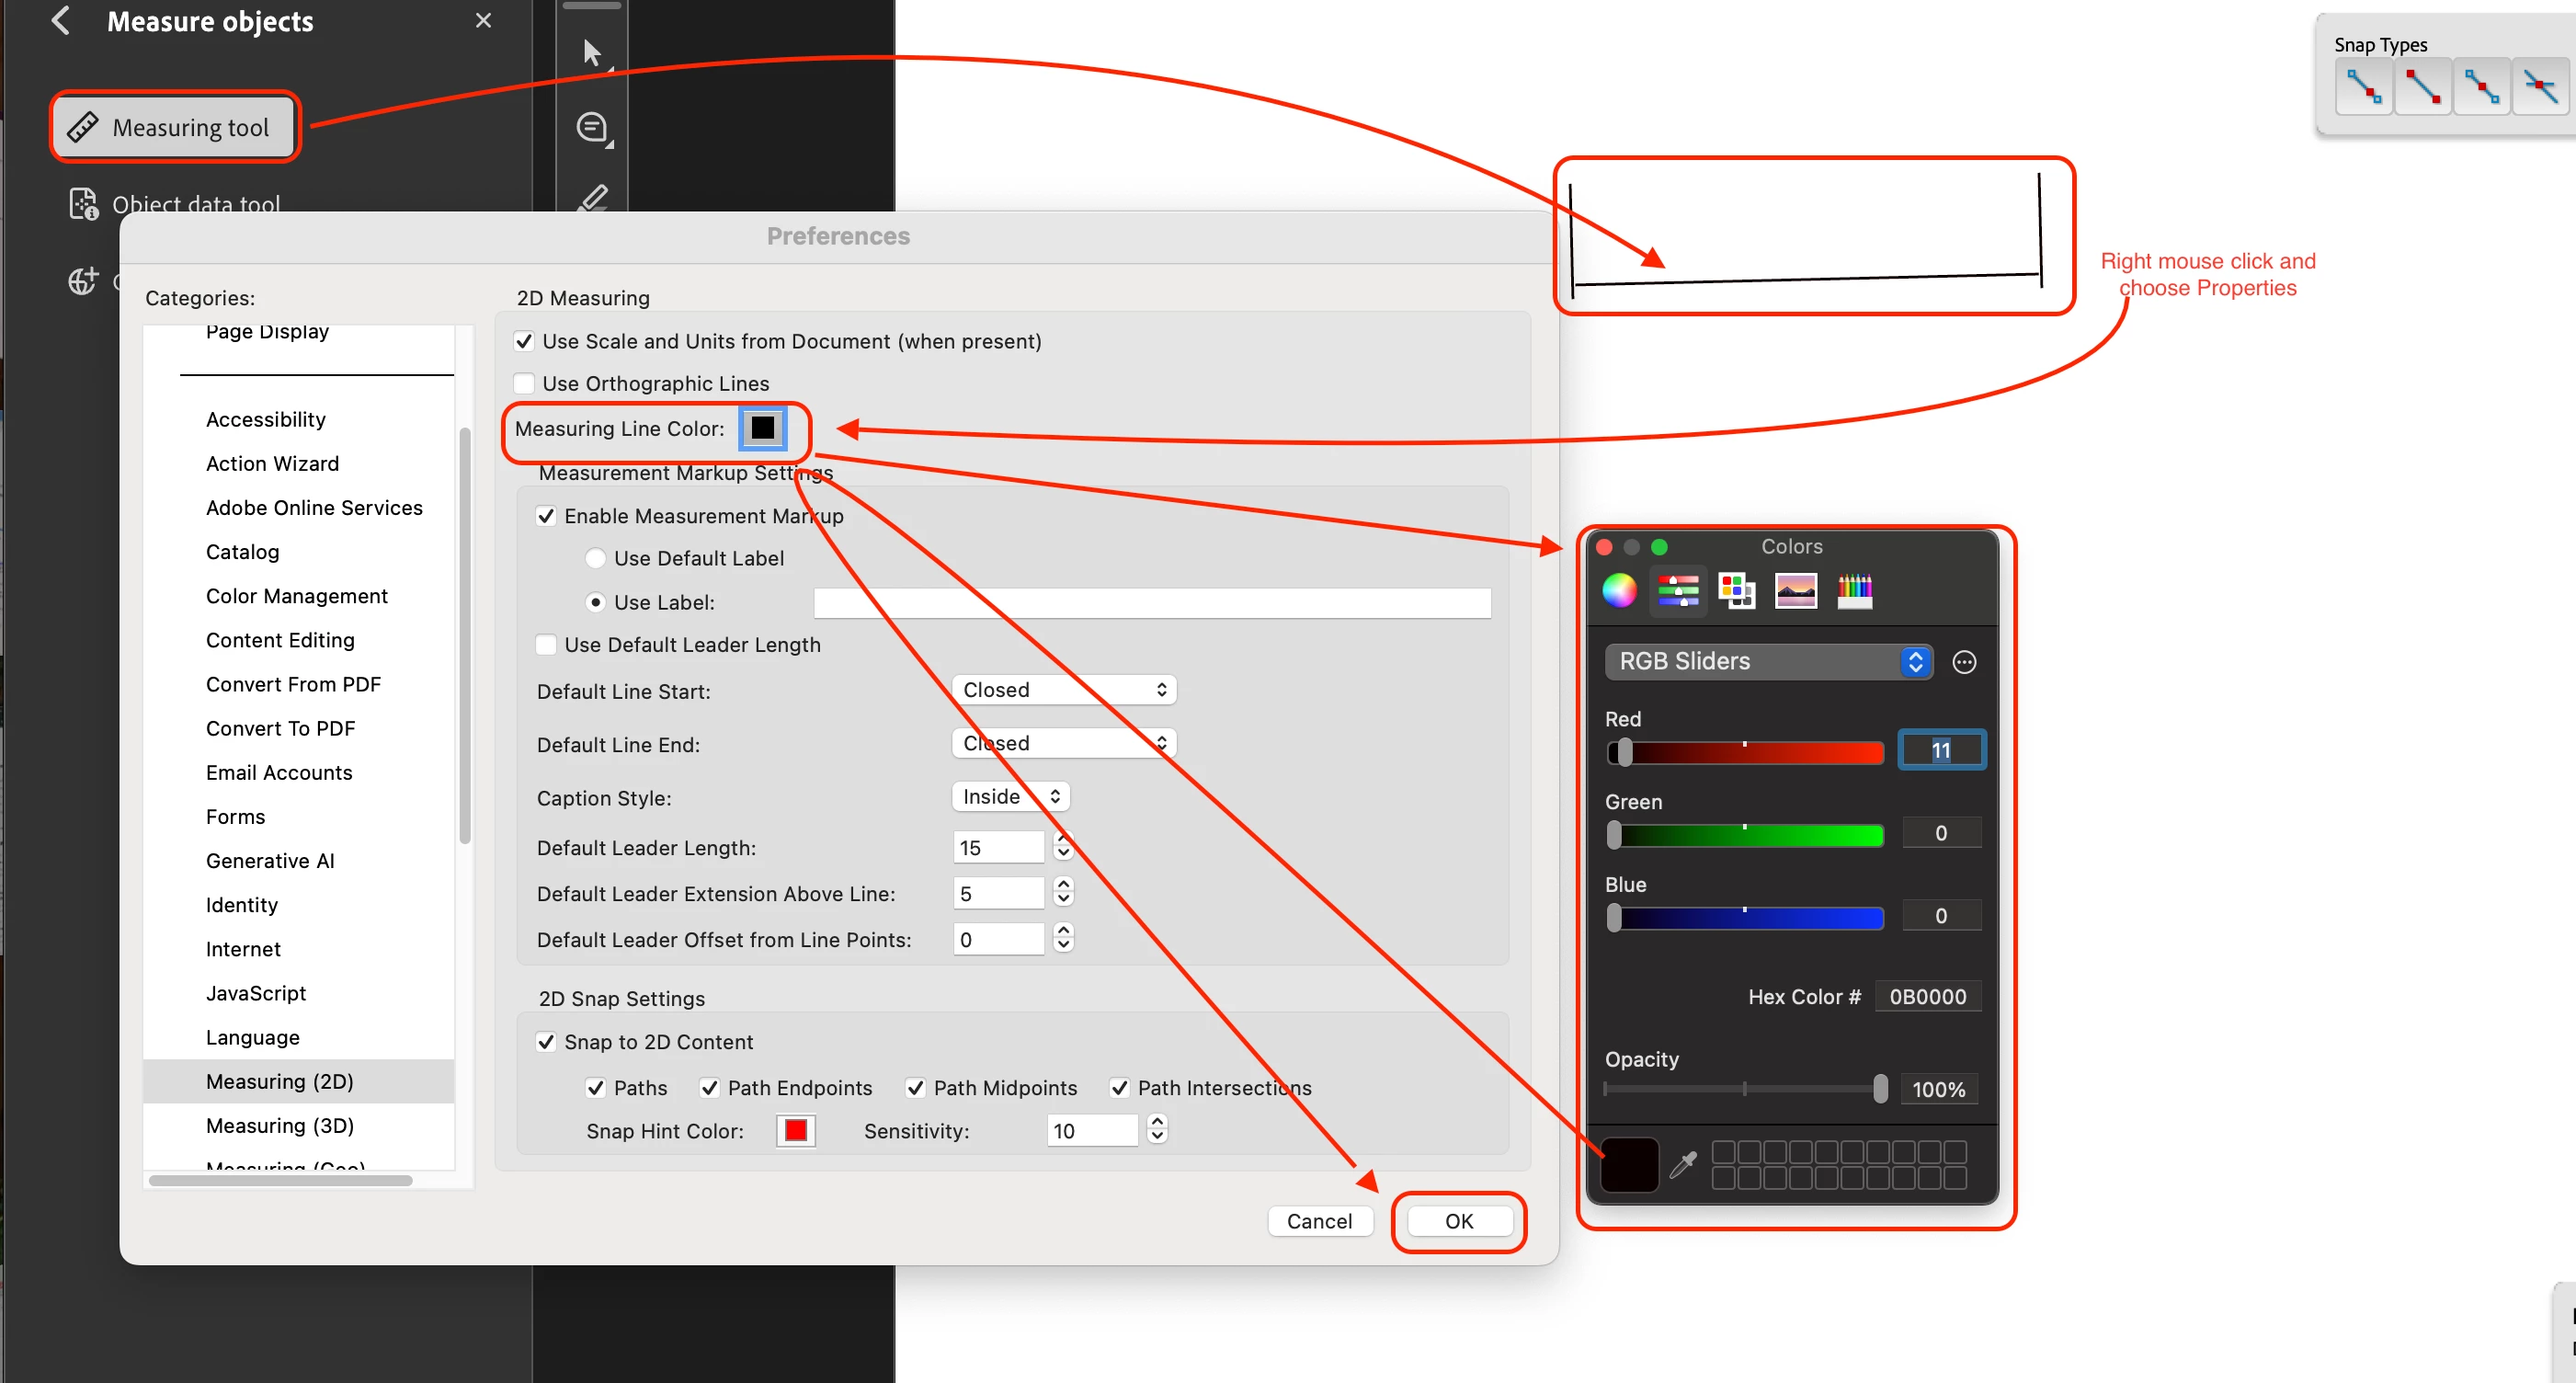
Task: Enable Use Orthographic Lines checkbox
Action: click(524, 384)
